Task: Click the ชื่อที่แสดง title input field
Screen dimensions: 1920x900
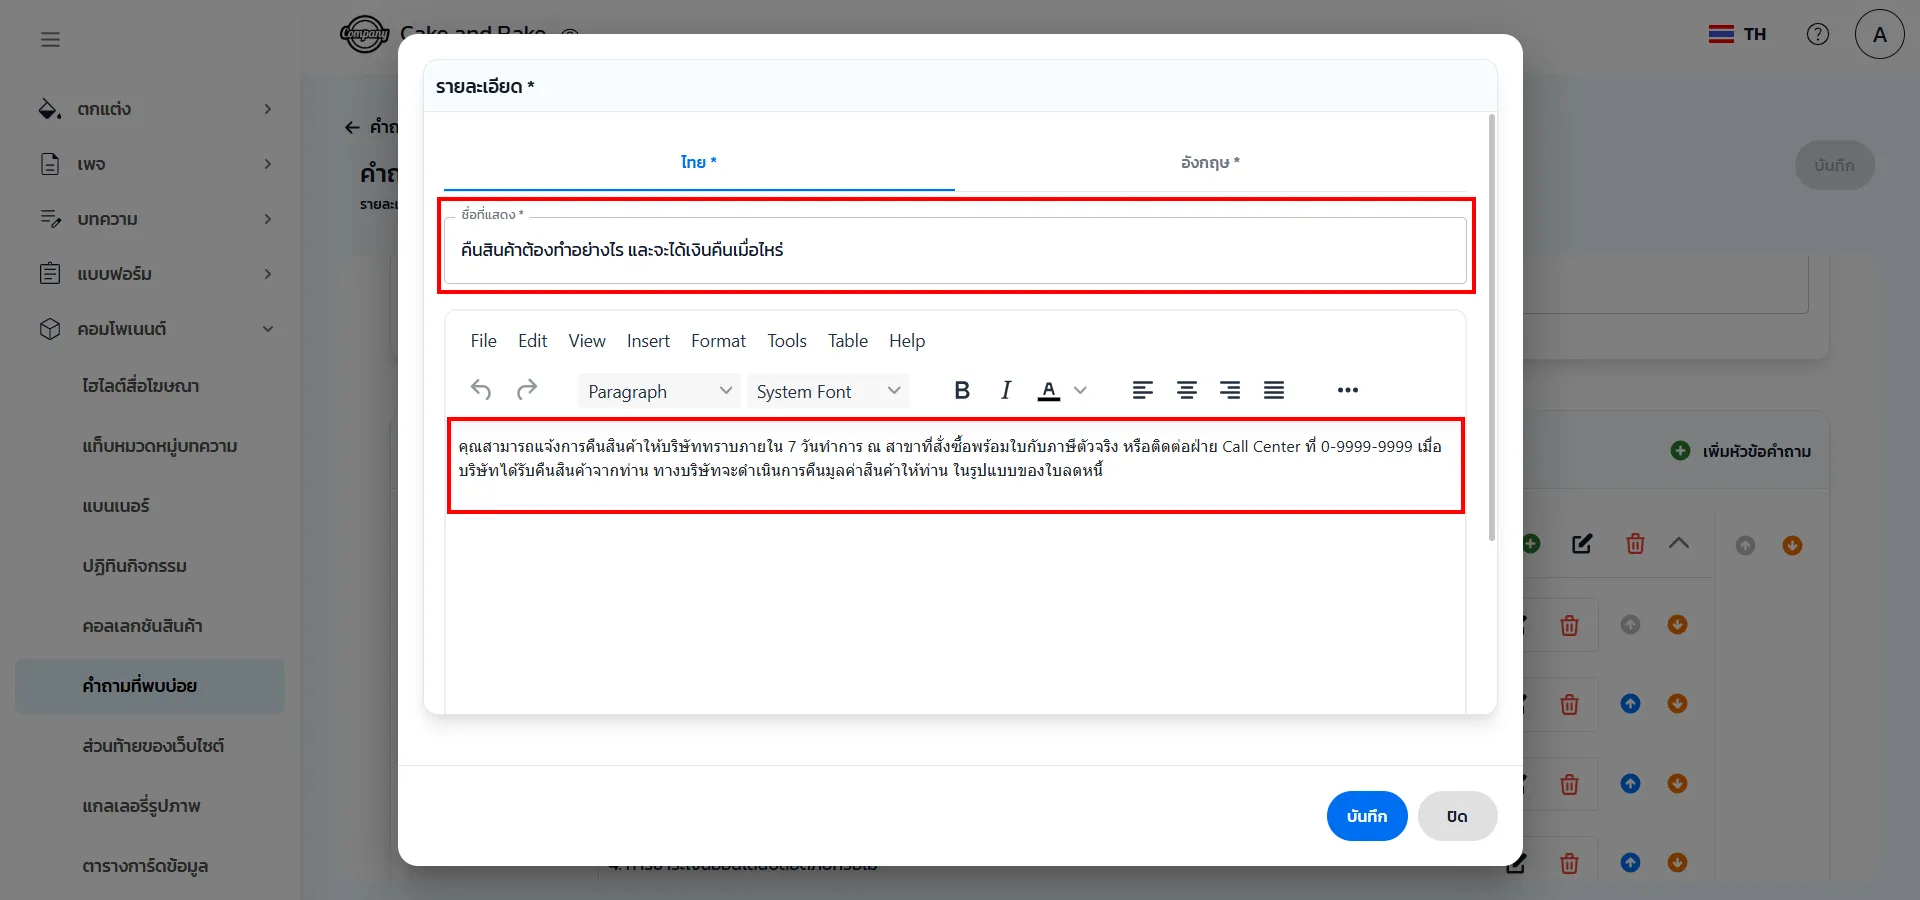Action: coord(955,250)
